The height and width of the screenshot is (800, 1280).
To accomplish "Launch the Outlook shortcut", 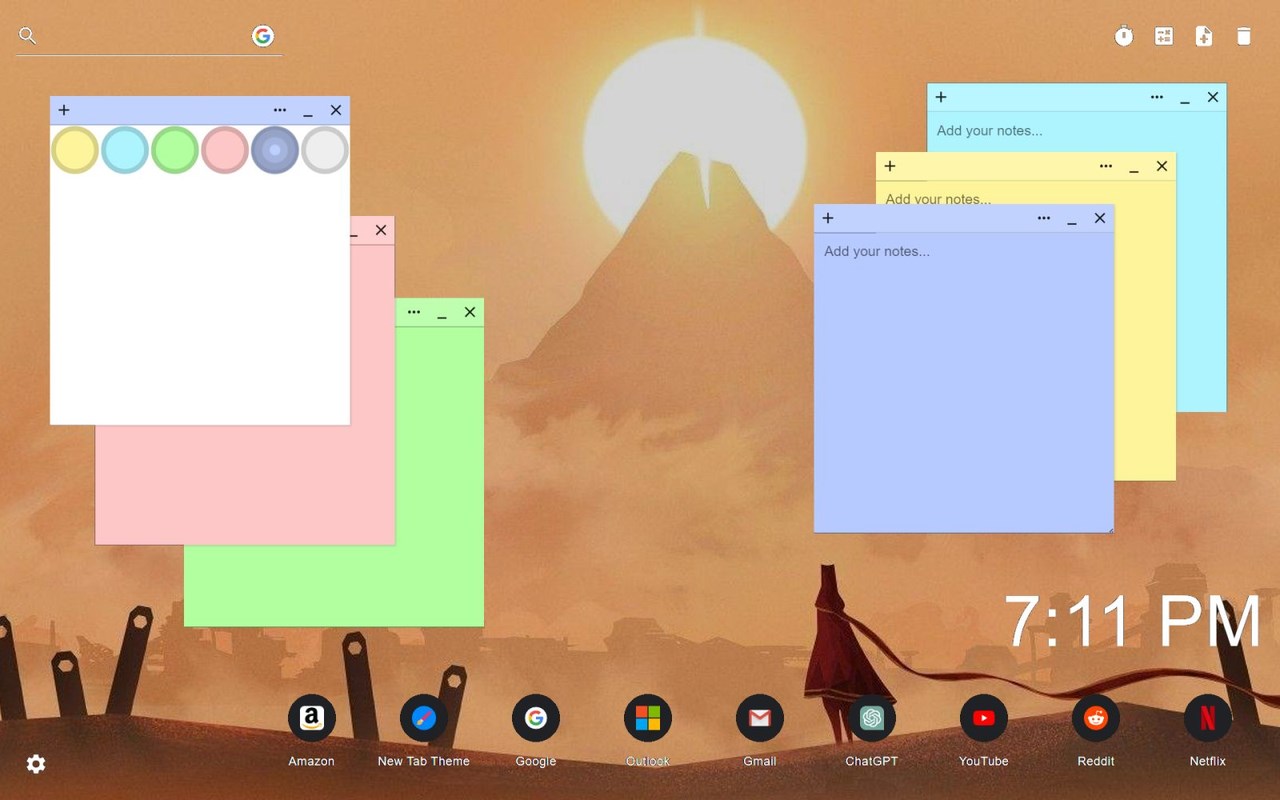I will 648,718.
